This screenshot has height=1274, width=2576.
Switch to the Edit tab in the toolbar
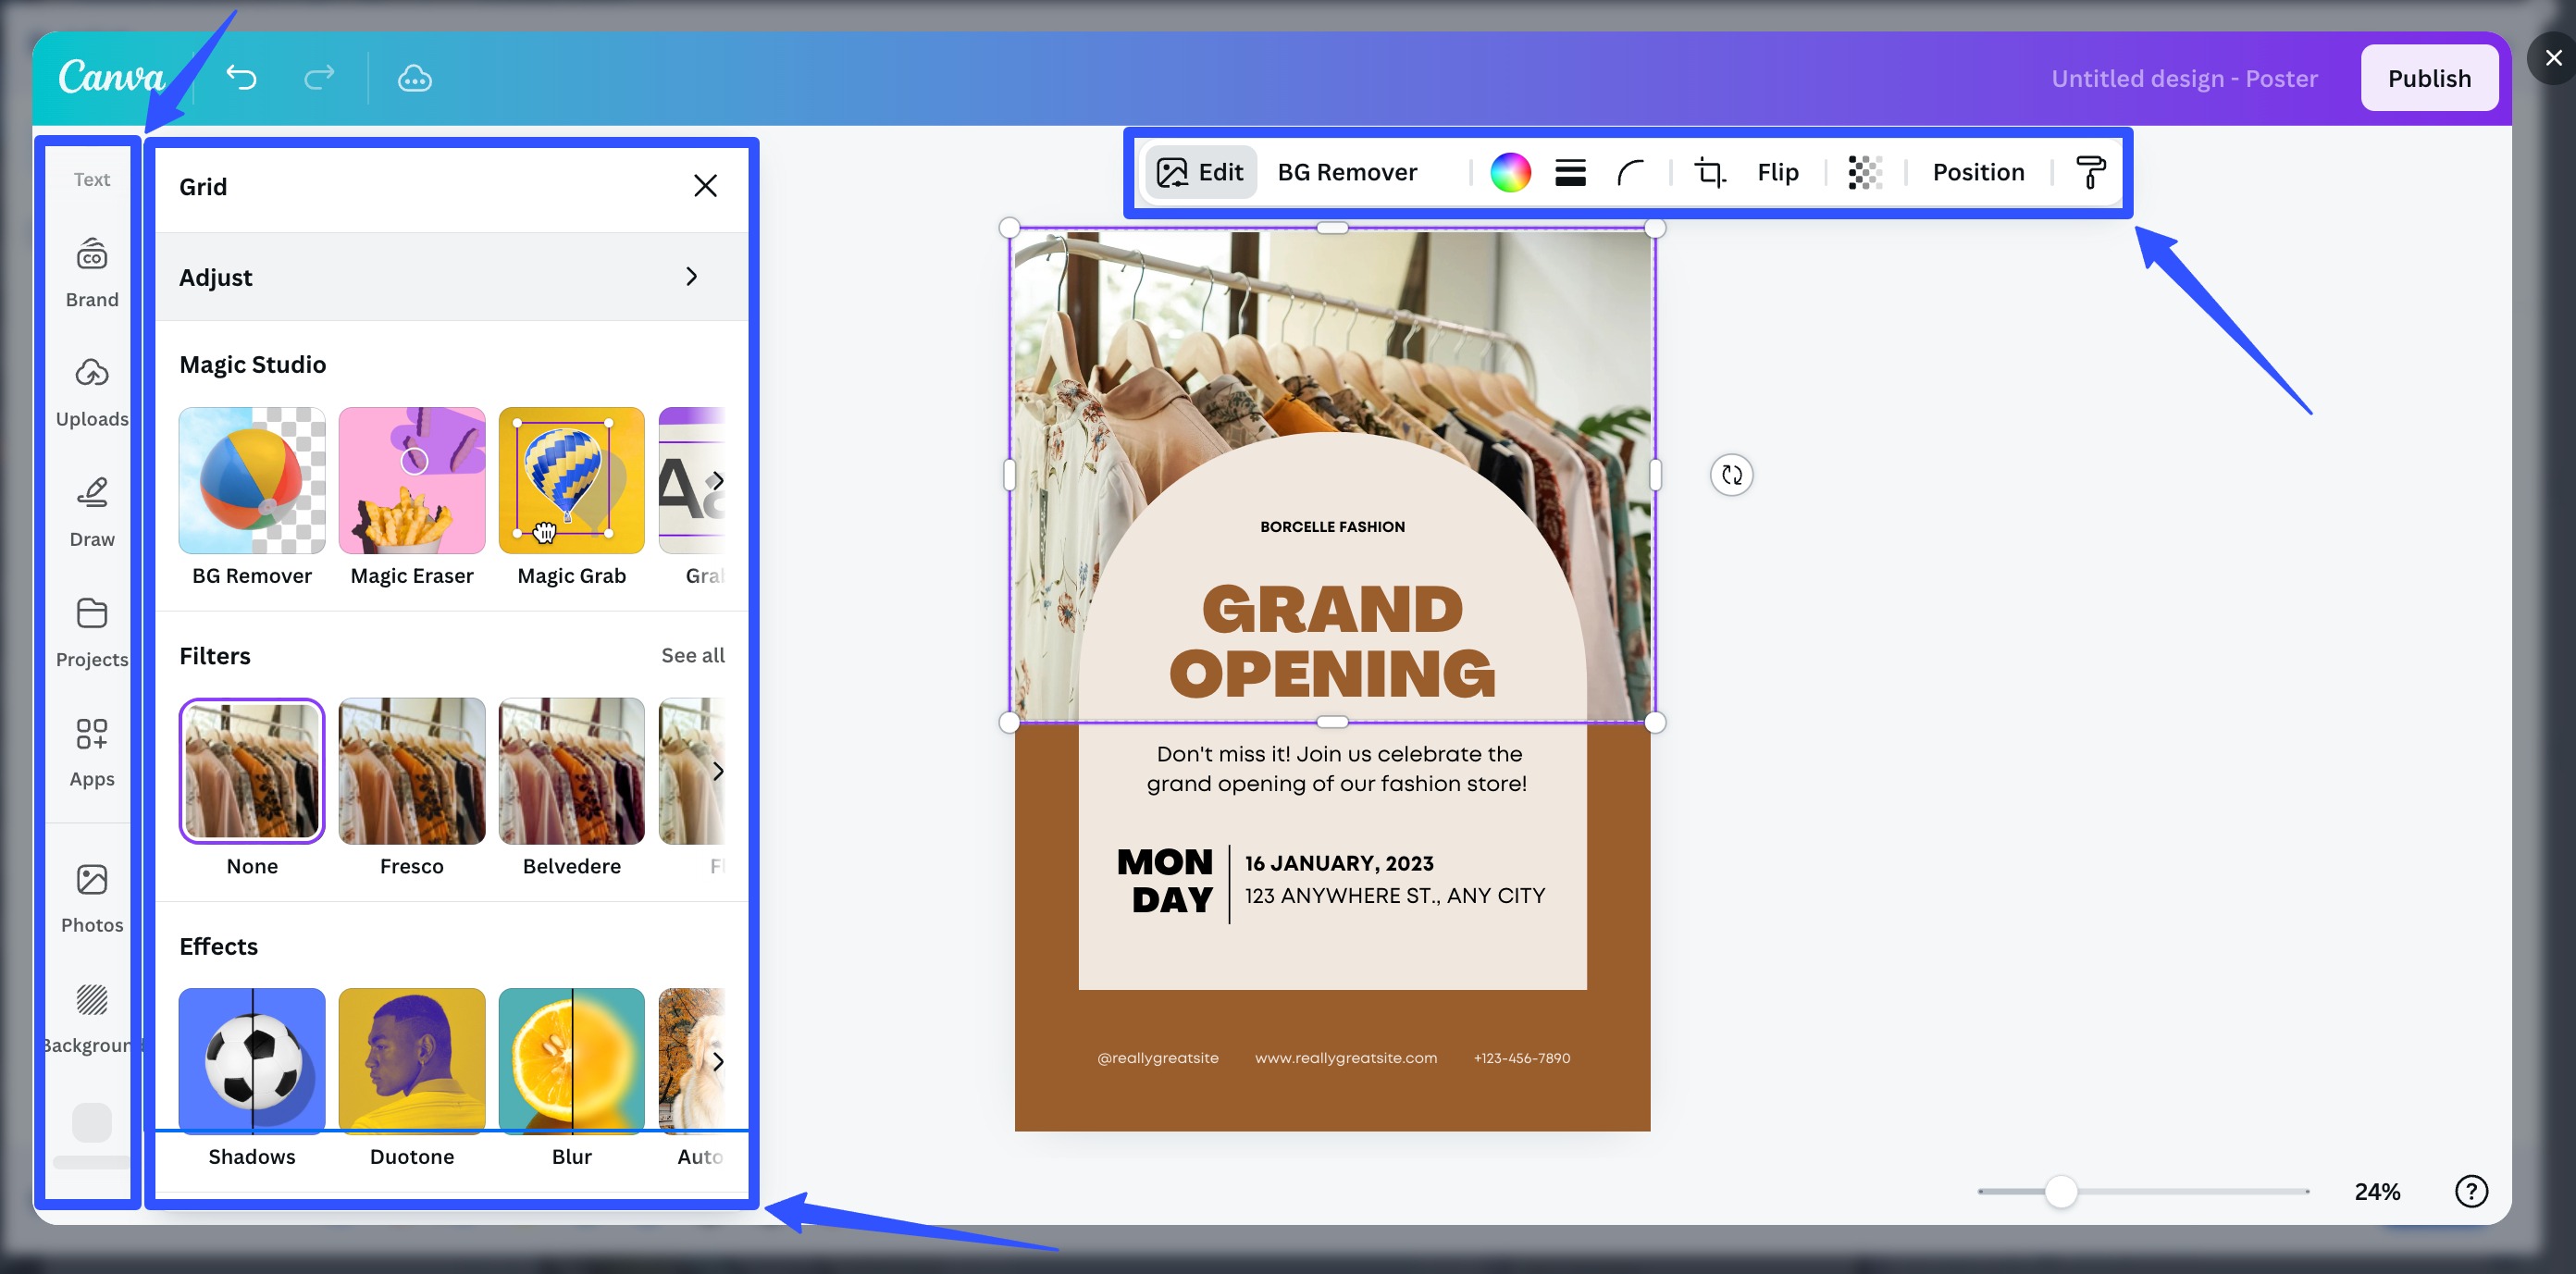(x=1200, y=171)
